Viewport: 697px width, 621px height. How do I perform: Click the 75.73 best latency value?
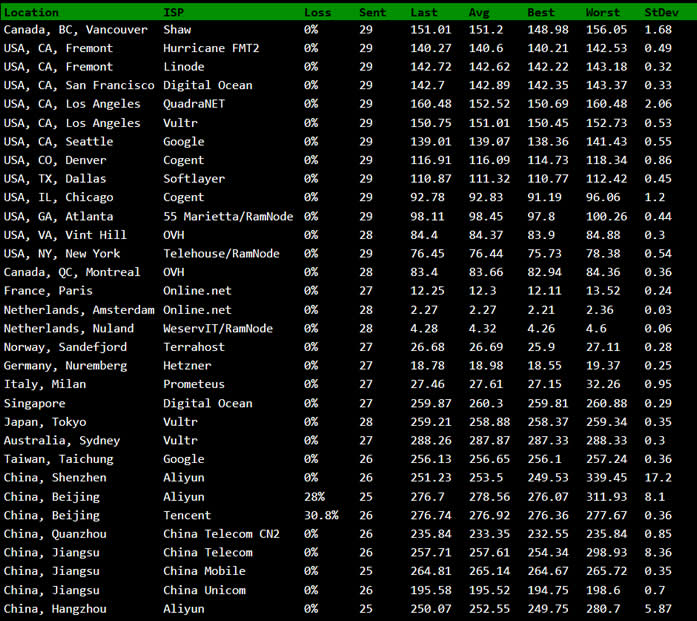544,253
